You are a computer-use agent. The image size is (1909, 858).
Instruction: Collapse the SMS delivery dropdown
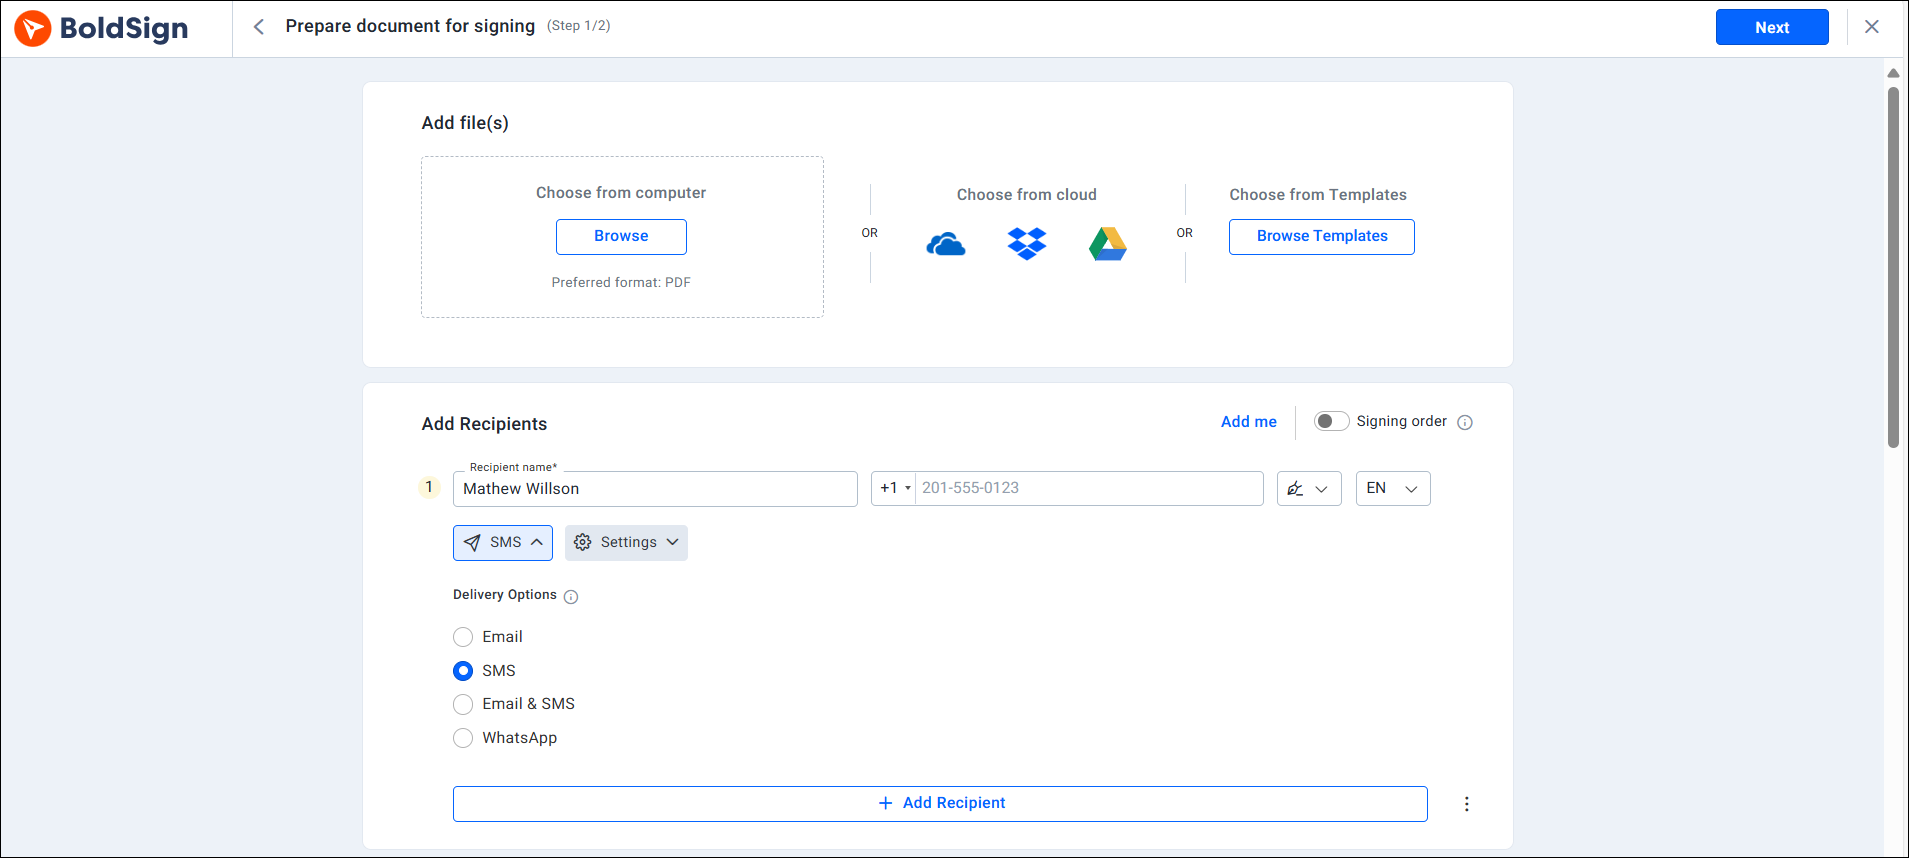coord(503,543)
